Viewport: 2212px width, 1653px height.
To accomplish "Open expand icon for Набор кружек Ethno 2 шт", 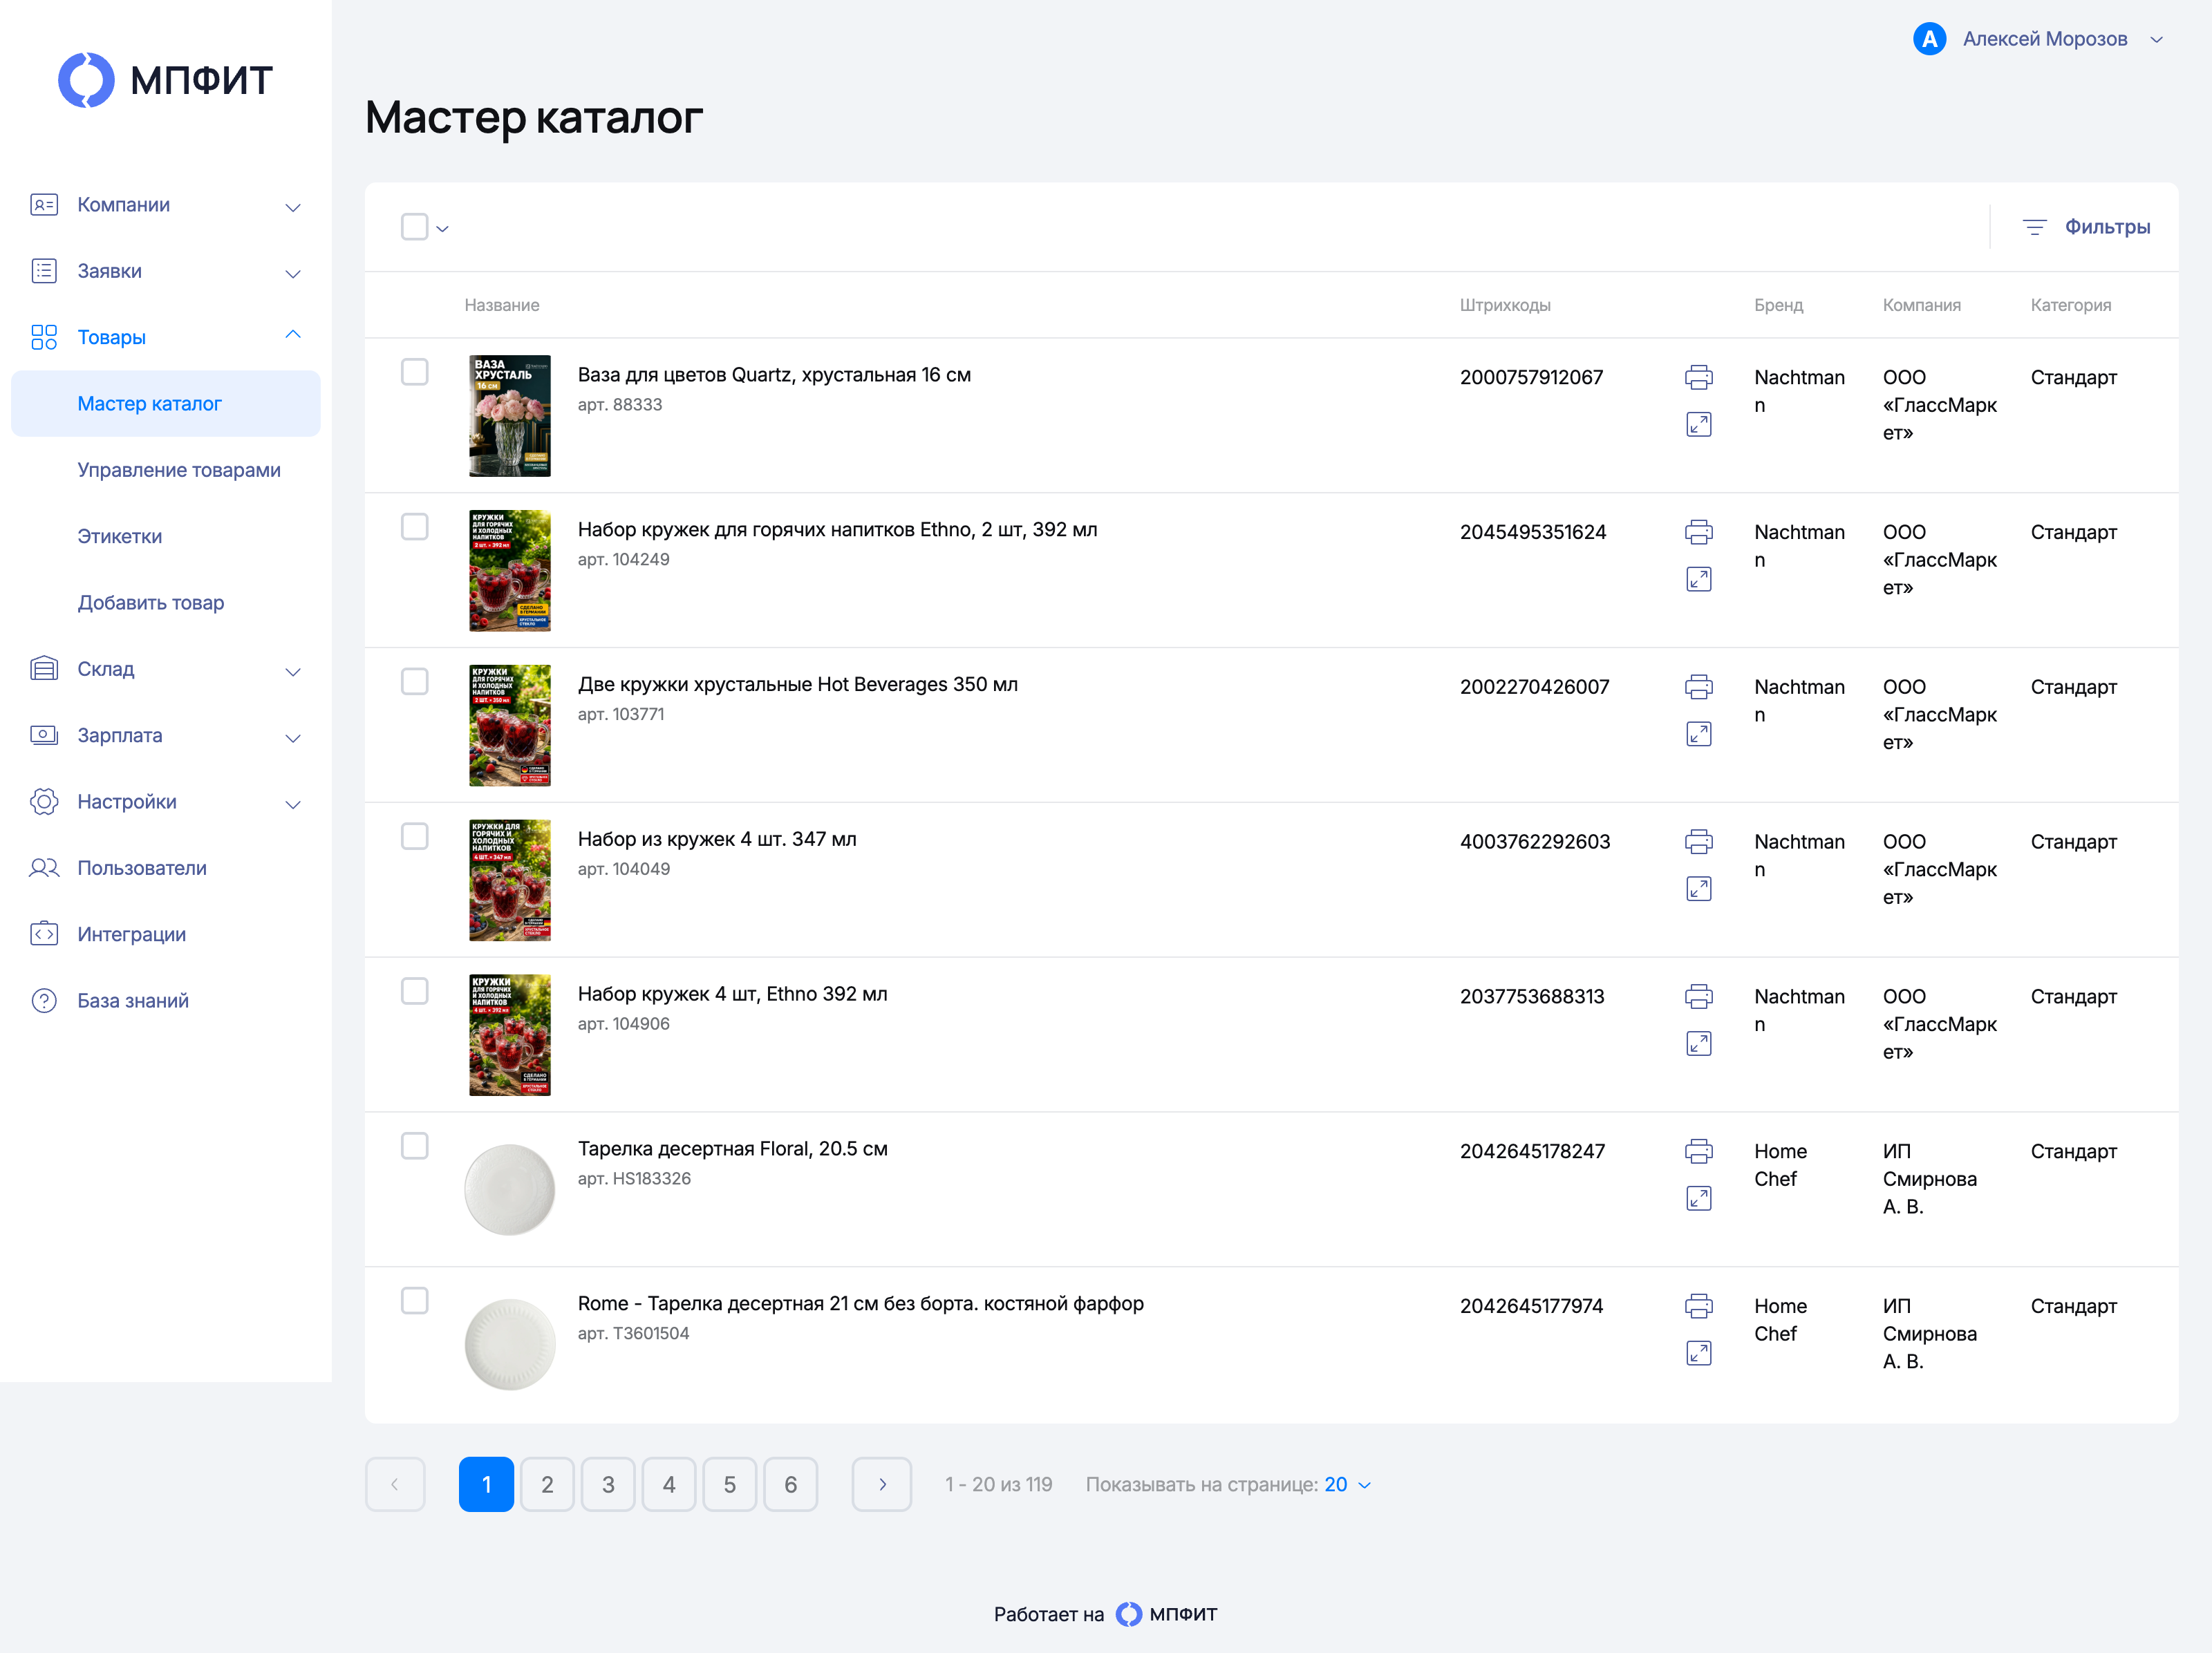I will coord(1698,579).
